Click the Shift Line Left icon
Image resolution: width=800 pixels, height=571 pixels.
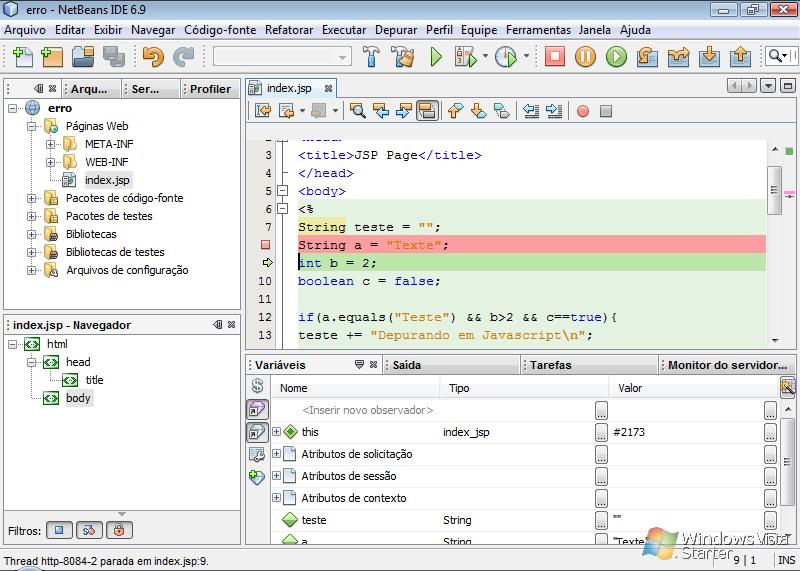[531, 110]
